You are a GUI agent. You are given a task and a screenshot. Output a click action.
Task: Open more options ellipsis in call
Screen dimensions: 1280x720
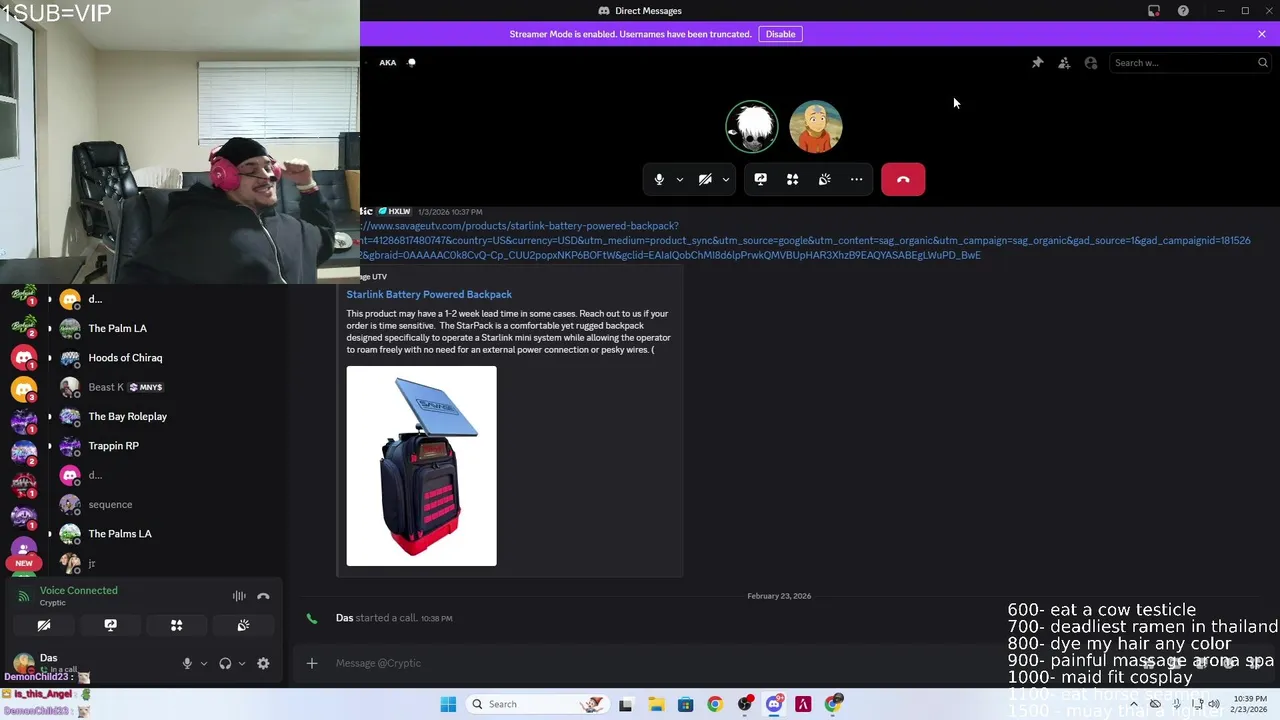coord(857,180)
